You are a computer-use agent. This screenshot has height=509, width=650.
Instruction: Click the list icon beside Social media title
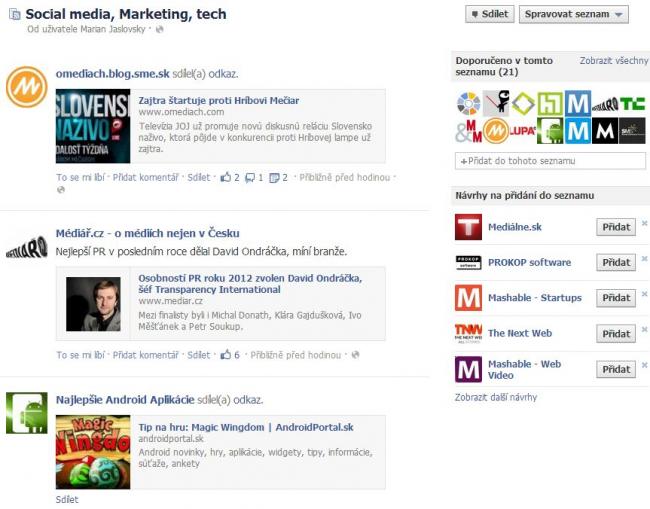tap(15, 15)
